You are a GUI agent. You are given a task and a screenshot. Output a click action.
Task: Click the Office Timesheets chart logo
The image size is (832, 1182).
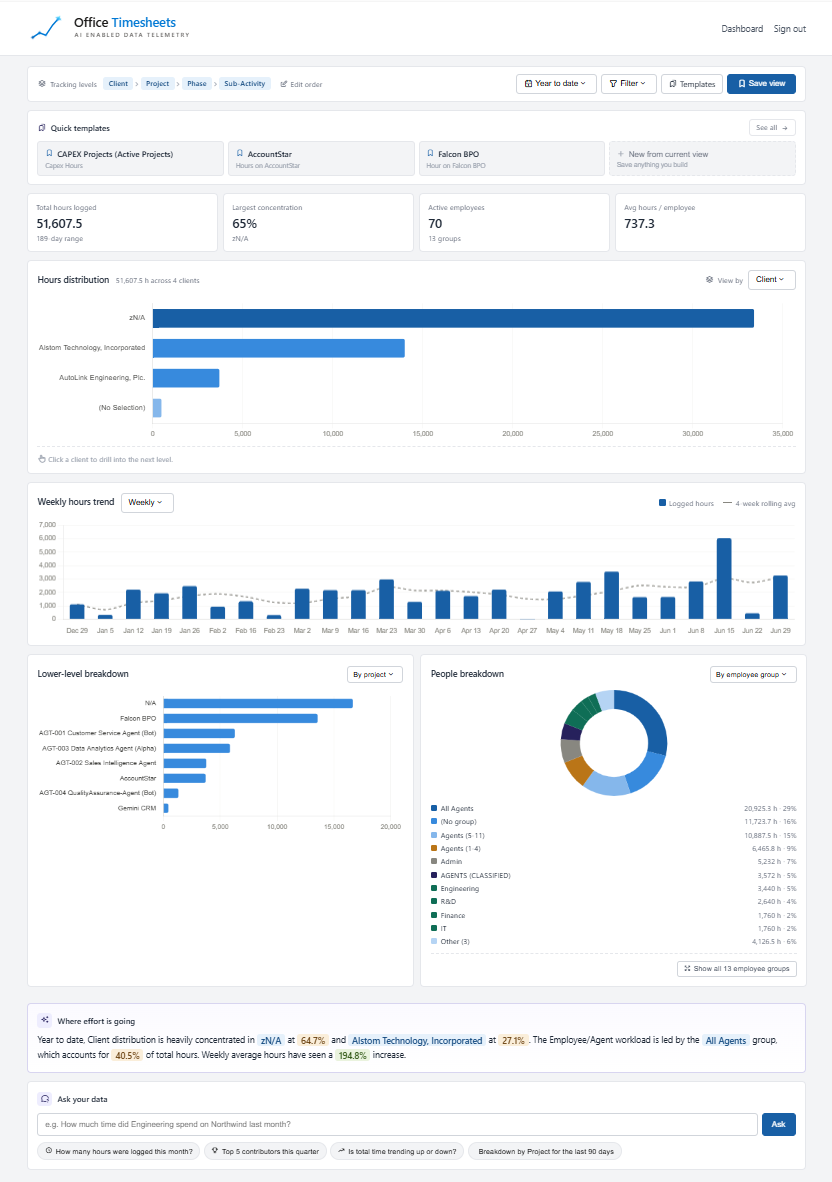[x=45, y=28]
